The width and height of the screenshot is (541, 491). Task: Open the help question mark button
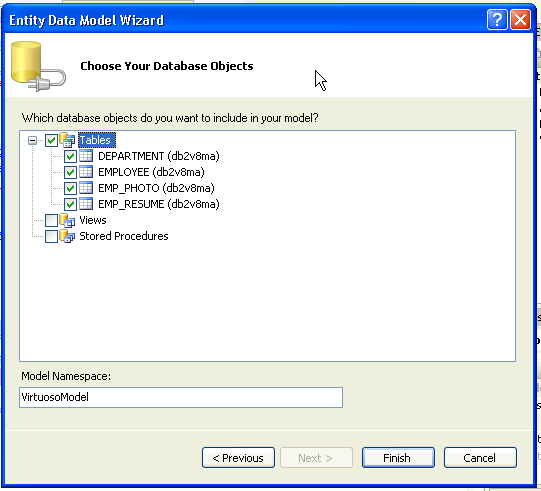[x=497, y=20]
